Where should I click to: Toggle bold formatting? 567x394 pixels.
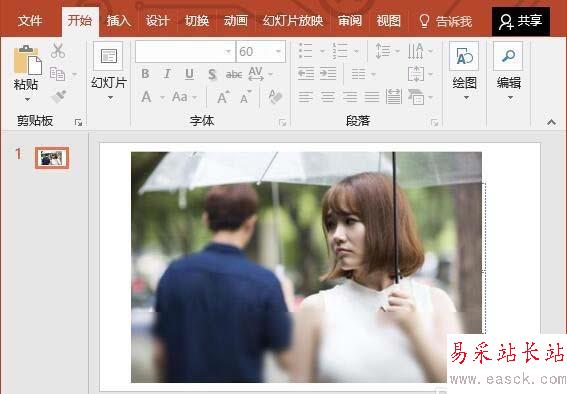point(145,74)
